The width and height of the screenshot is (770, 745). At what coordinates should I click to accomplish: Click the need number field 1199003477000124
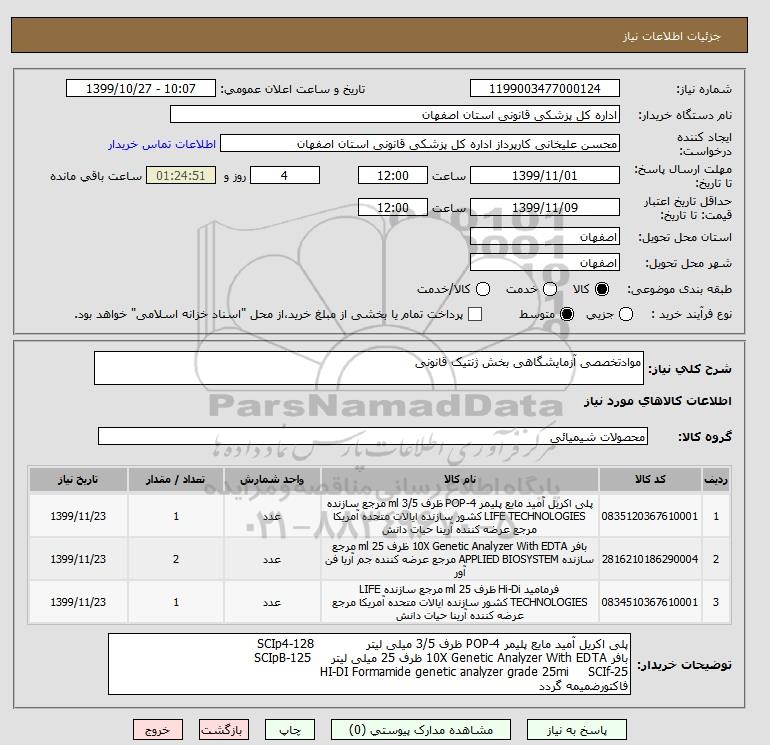pos(545,89)
